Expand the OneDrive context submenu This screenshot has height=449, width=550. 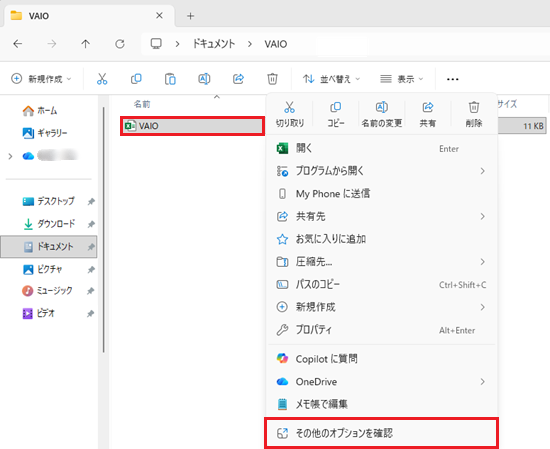(483, 381)
